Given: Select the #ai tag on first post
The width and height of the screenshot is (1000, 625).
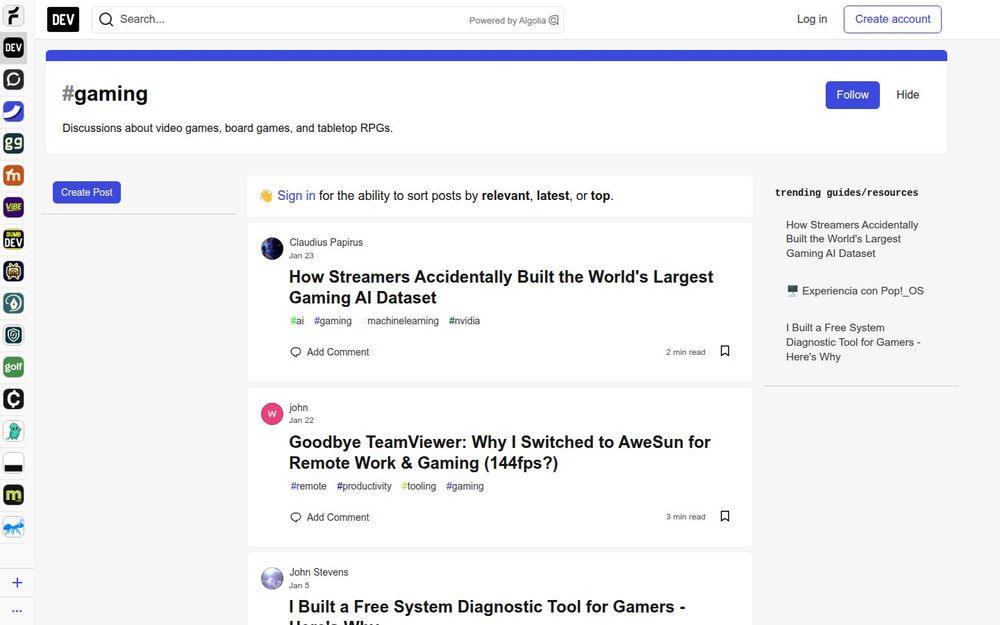Looking at the screenshot, I should click(x=297, y=321).
